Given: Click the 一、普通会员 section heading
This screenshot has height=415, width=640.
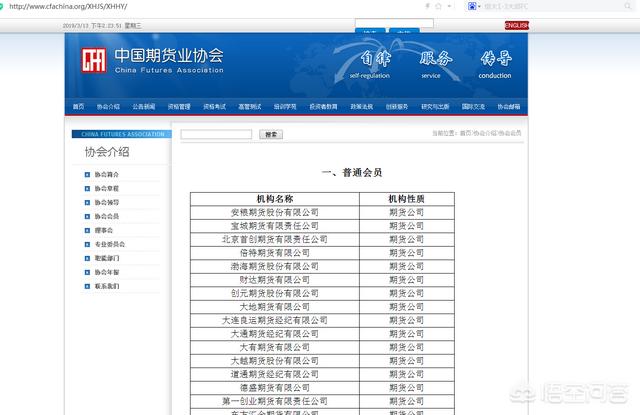Looking at the screenshot, I should click(352, 172).
